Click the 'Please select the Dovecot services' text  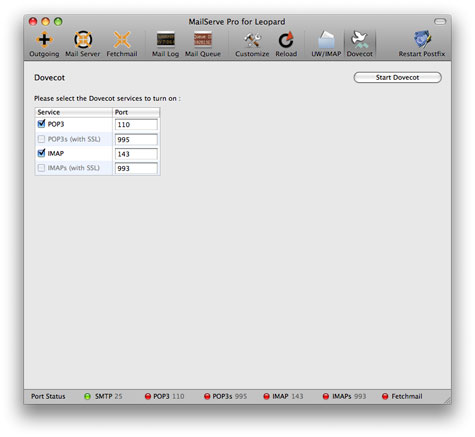107,99
